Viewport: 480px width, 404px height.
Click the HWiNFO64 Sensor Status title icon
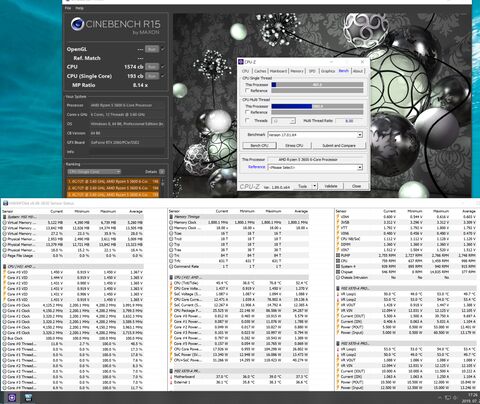point(5,203)
